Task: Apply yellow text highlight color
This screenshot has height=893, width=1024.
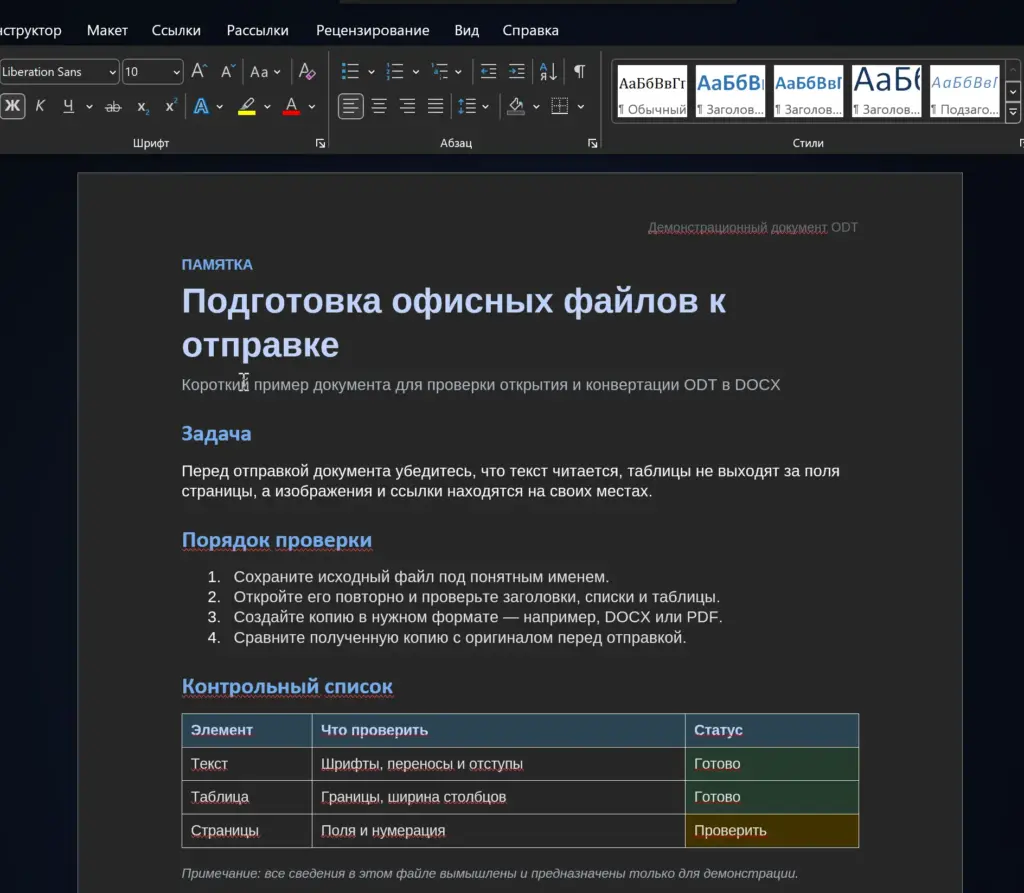Action: [x=246, y=106]
